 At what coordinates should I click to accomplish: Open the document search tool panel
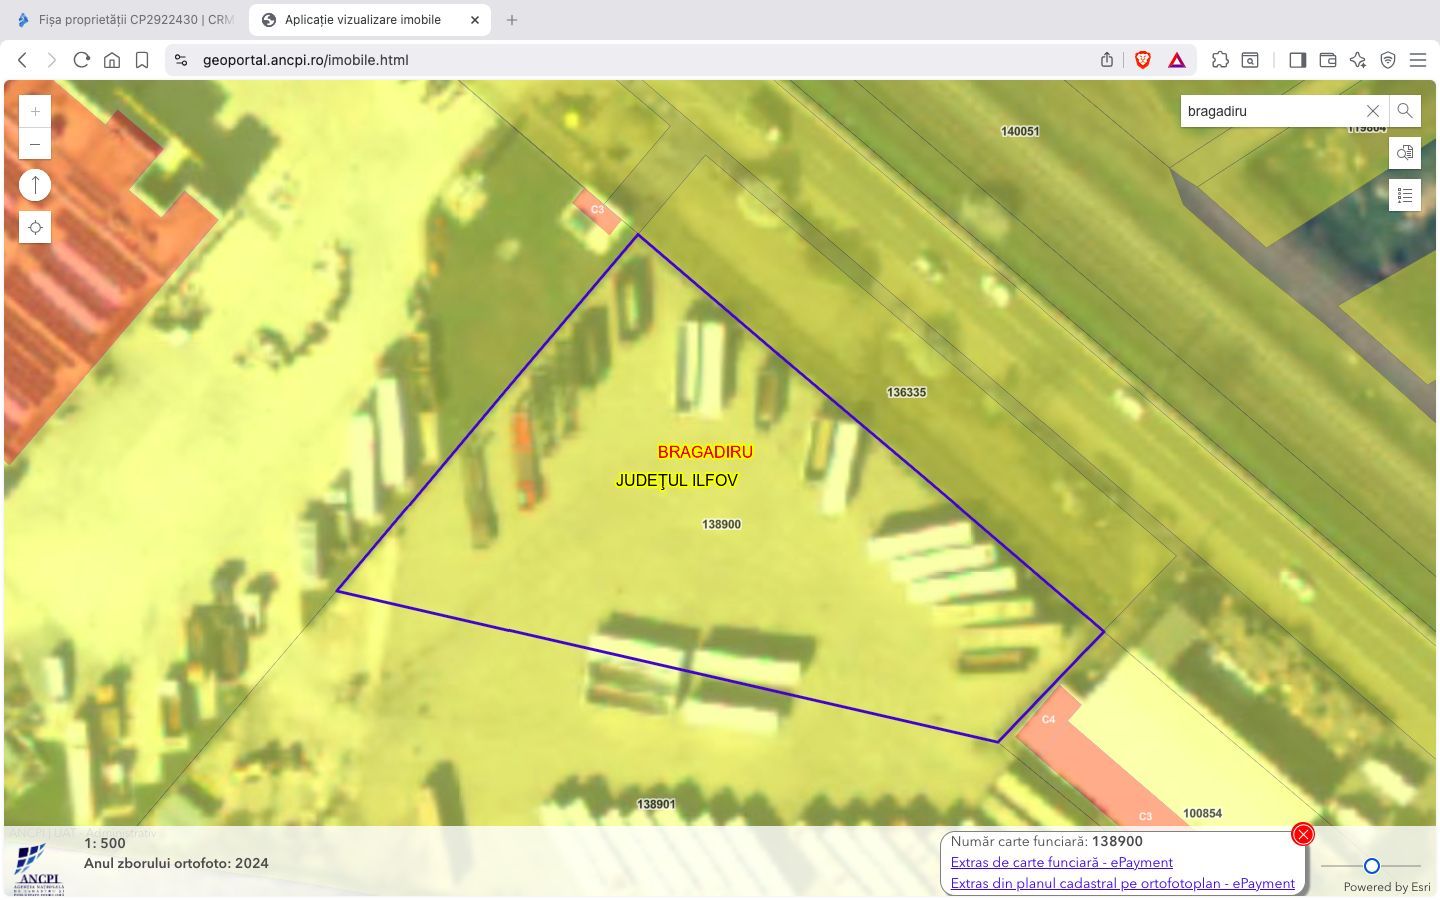point(1404,153)
